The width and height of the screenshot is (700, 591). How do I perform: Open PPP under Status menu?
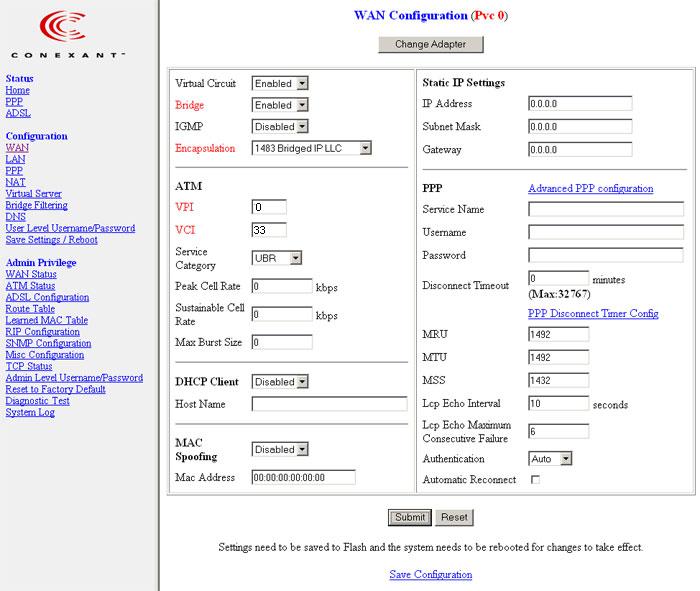point(14,102)
